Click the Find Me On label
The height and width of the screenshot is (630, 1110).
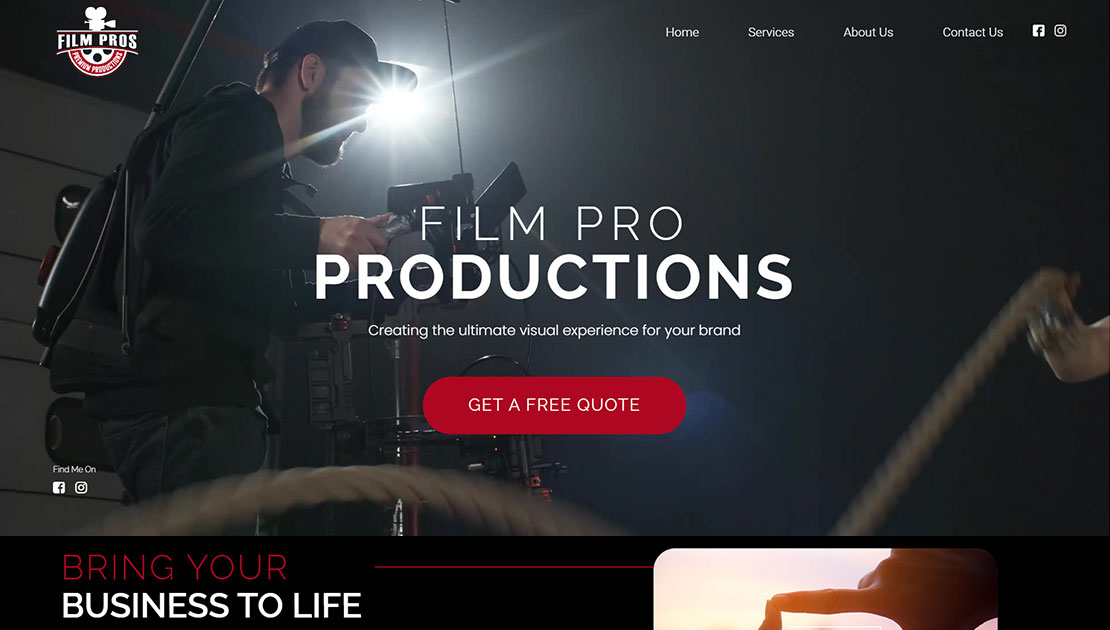[74, 469]
